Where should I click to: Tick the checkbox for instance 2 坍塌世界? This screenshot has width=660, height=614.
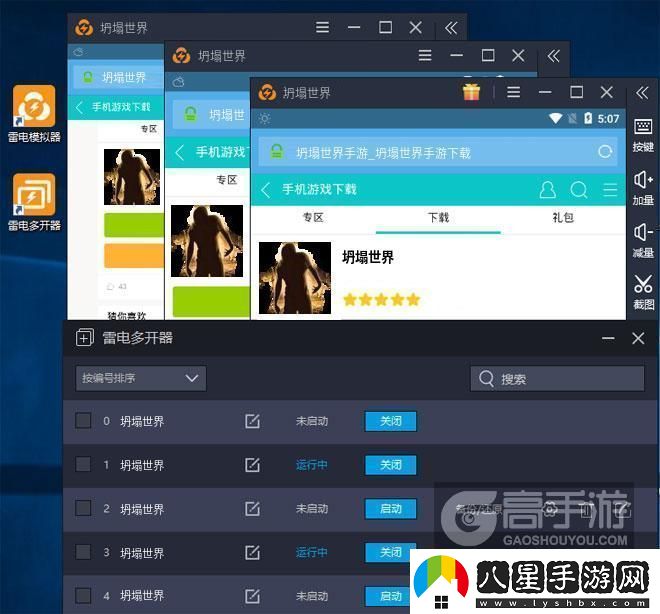pyautogui.click(x=83, y=508)
